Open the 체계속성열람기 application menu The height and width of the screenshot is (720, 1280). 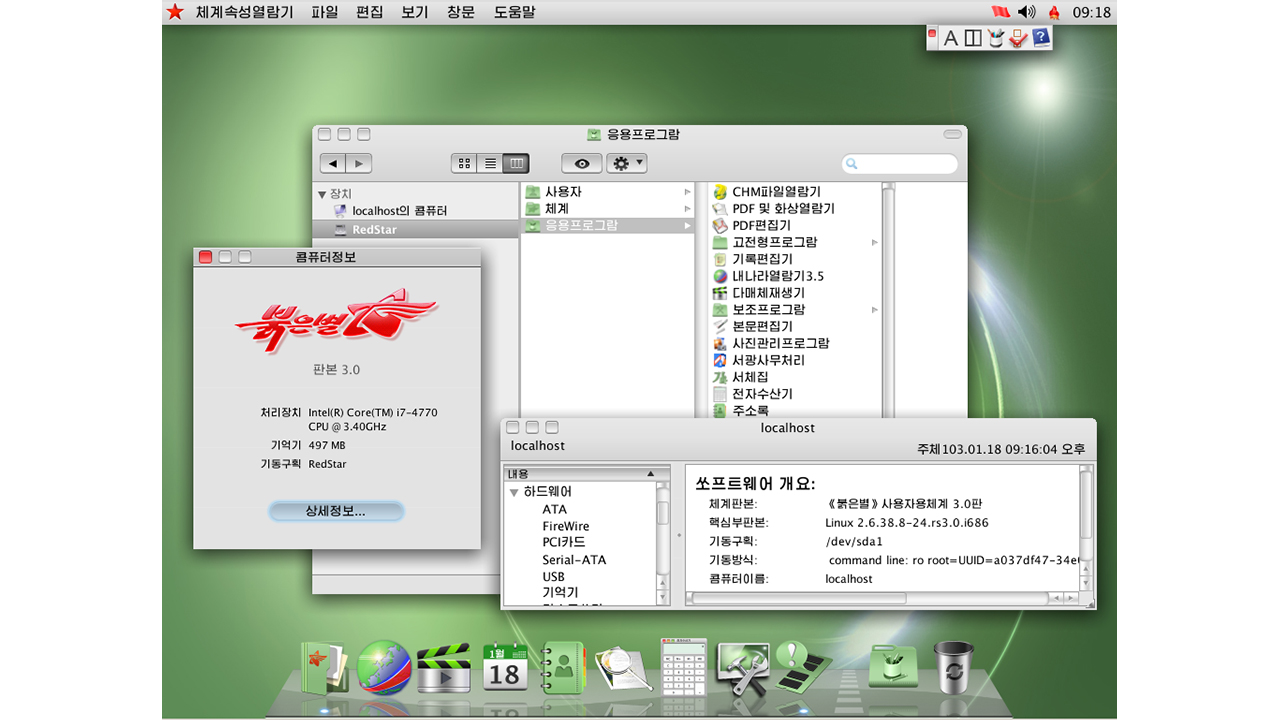245,12
